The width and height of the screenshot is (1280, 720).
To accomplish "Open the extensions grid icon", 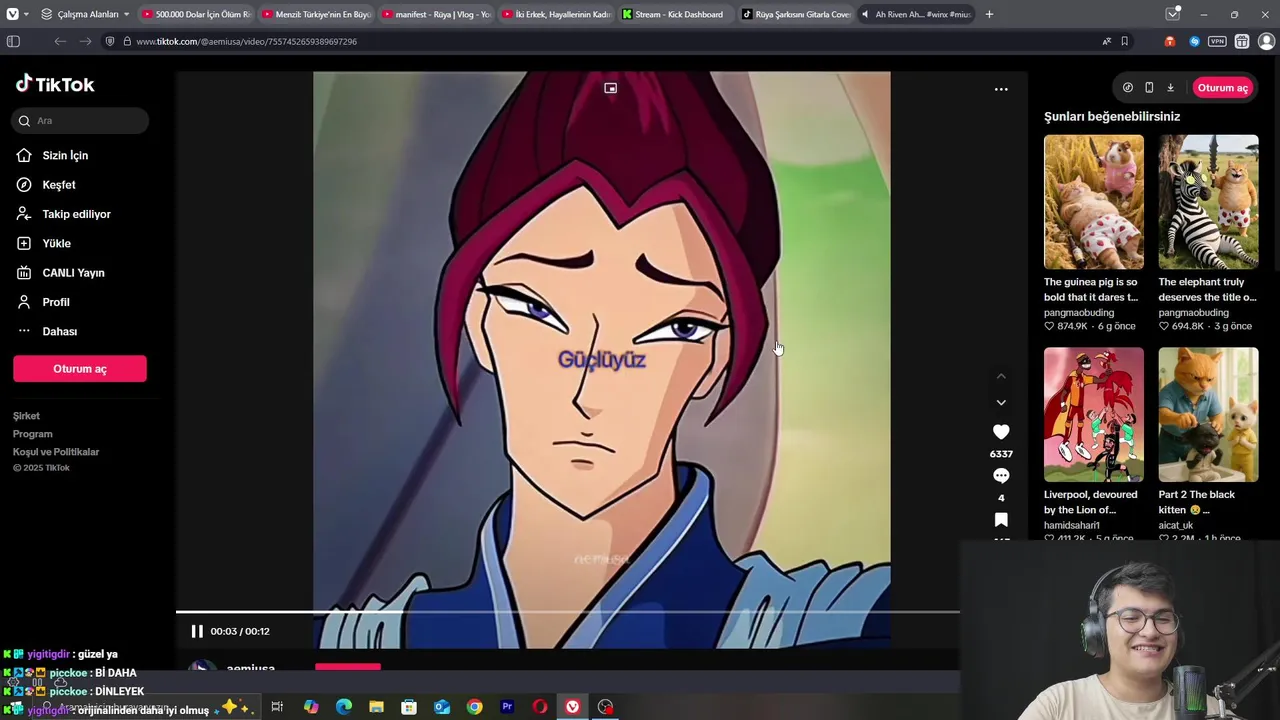I will [1242, 41].
